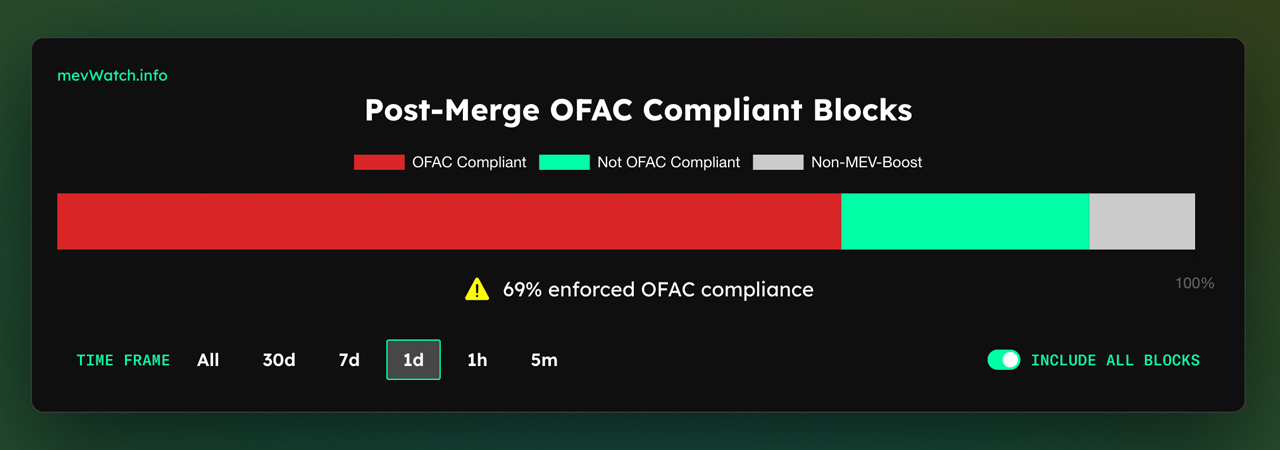The height and width of the screenshot is (450, 1280).
Task: Switch time frame to 7d
Action: (x=349, y=360)
